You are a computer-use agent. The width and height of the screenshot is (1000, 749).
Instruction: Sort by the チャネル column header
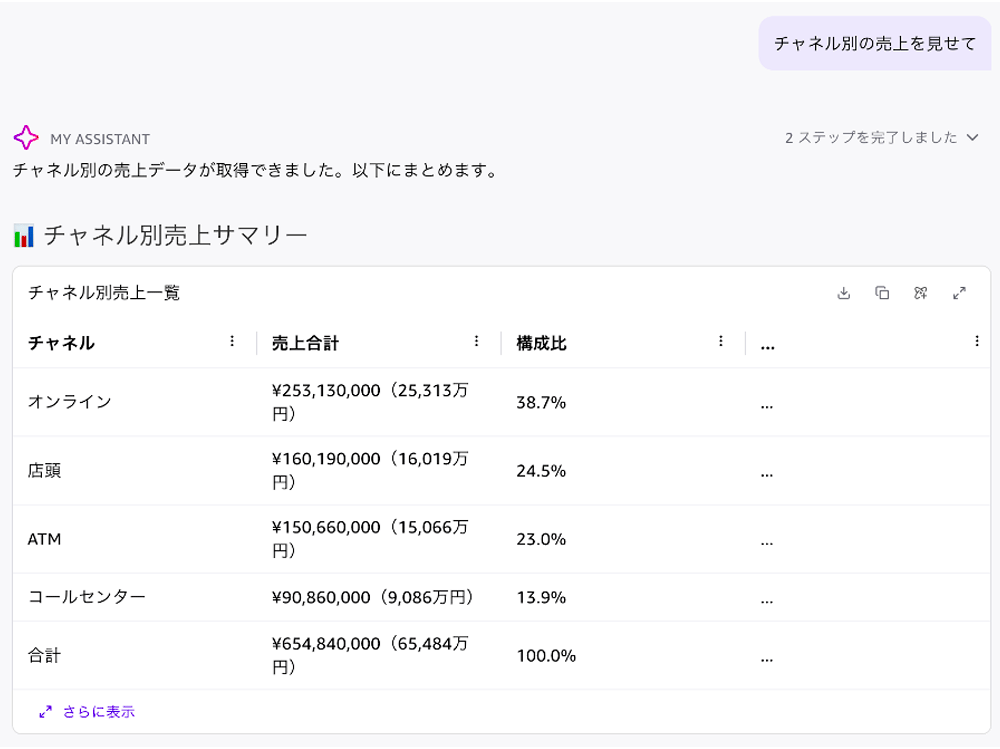pyautogui.click(x=61, y=343)
